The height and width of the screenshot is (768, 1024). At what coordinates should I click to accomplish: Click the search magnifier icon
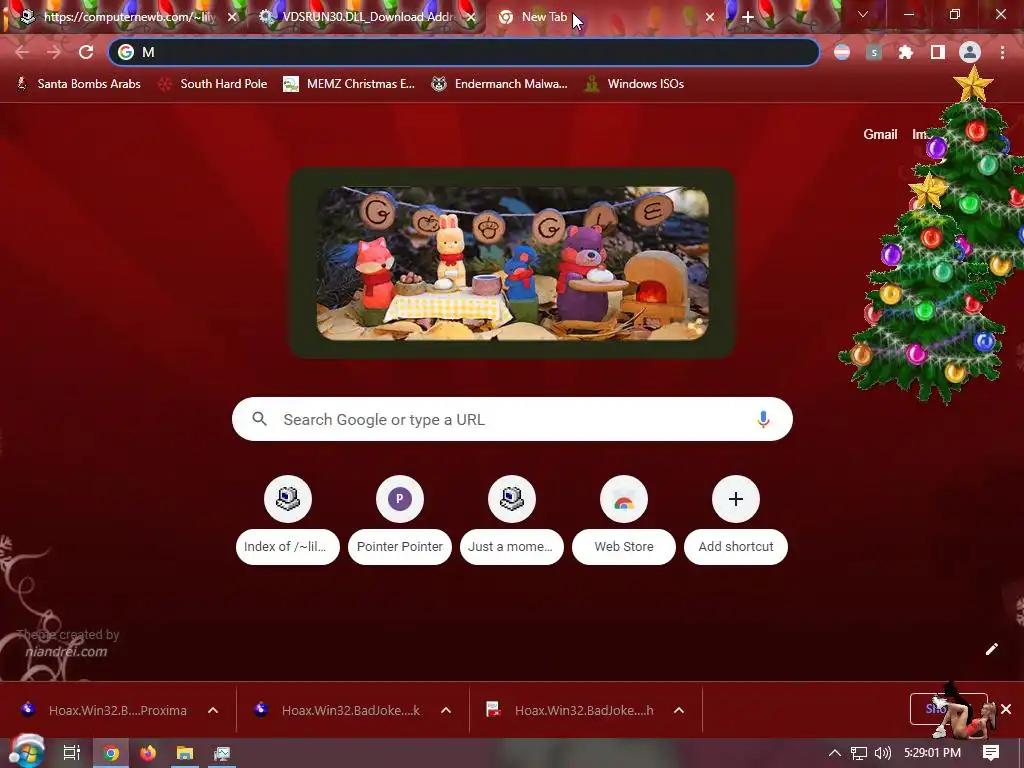pyautogui.click(x=259, y=419)
